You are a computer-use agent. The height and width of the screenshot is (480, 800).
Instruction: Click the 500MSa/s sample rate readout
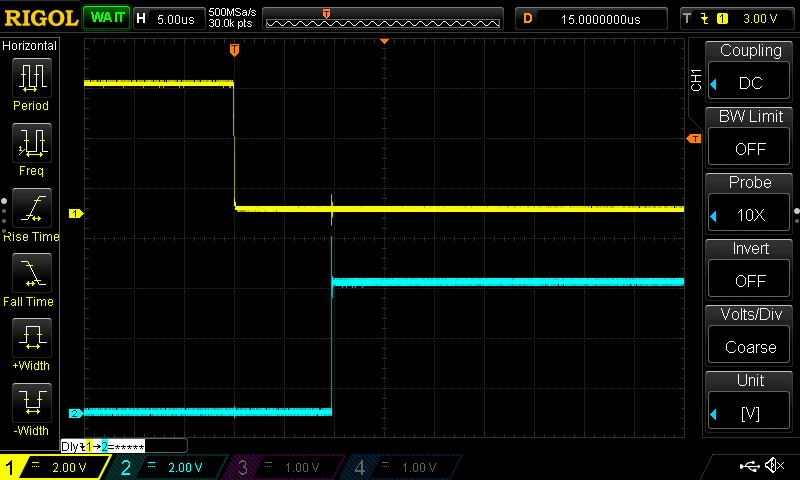[x=233, y=13]
